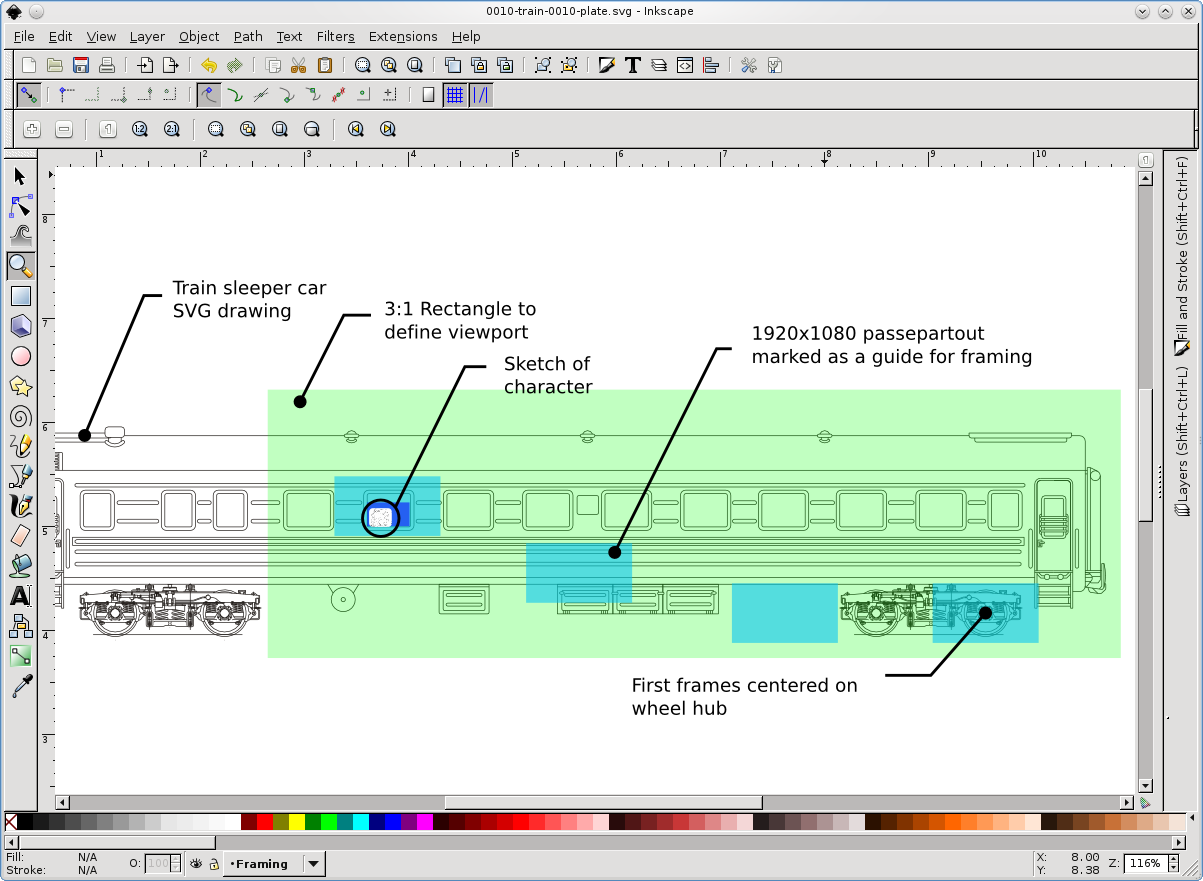1203x881 pixels.
Task: Choose the Text tool in toolbox
Action: [20, 596]
